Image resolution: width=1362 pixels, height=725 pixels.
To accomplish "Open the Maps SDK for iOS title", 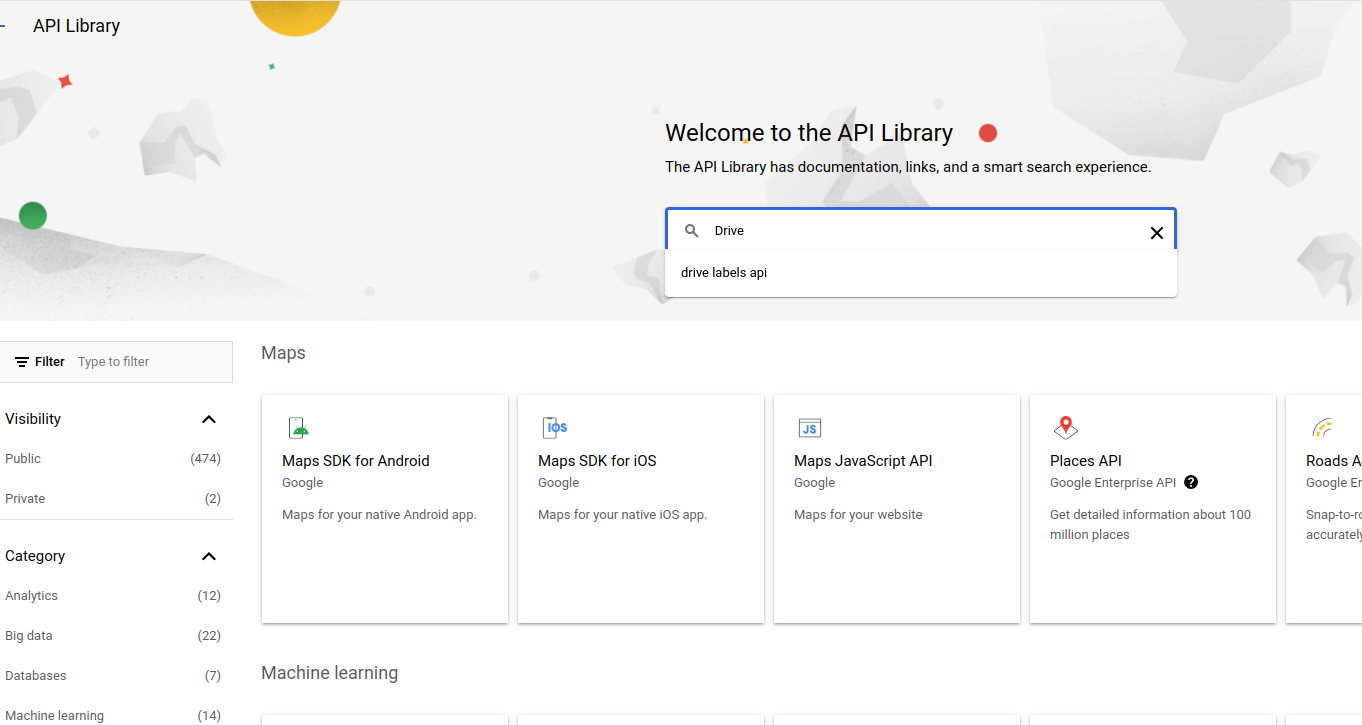I will pos(597,461).
